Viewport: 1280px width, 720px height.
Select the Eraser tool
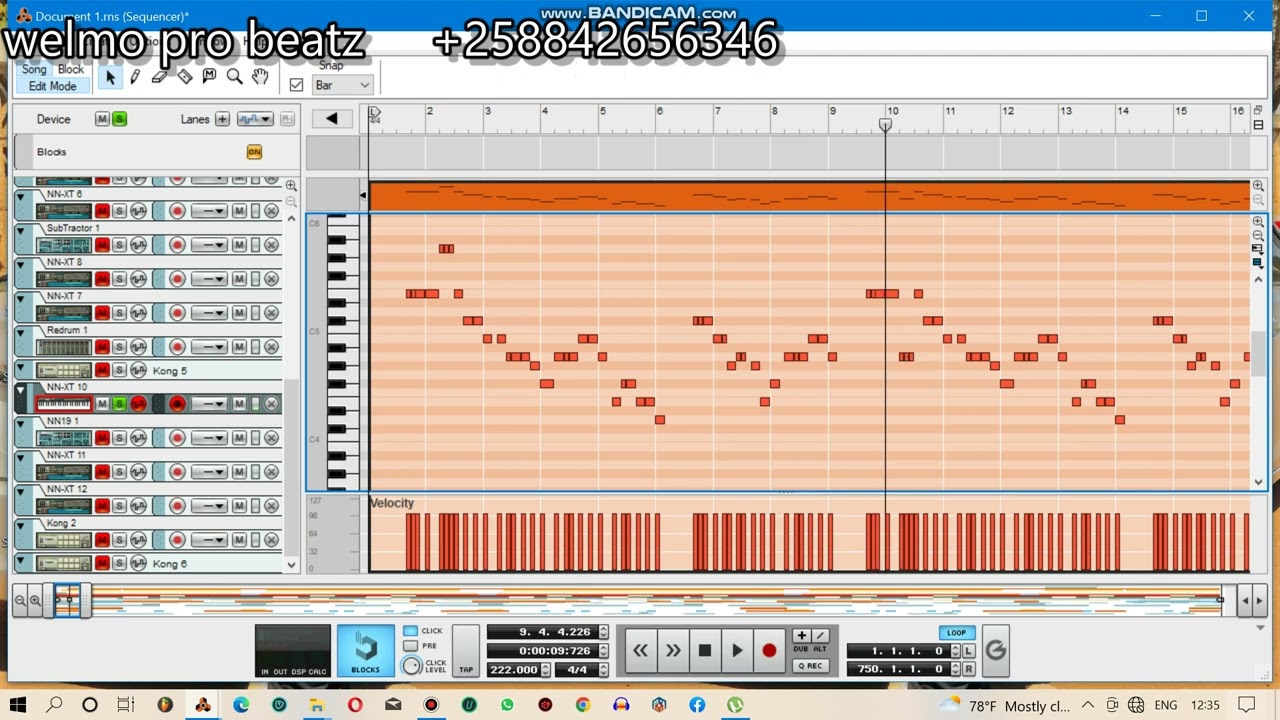click(159, 77)
